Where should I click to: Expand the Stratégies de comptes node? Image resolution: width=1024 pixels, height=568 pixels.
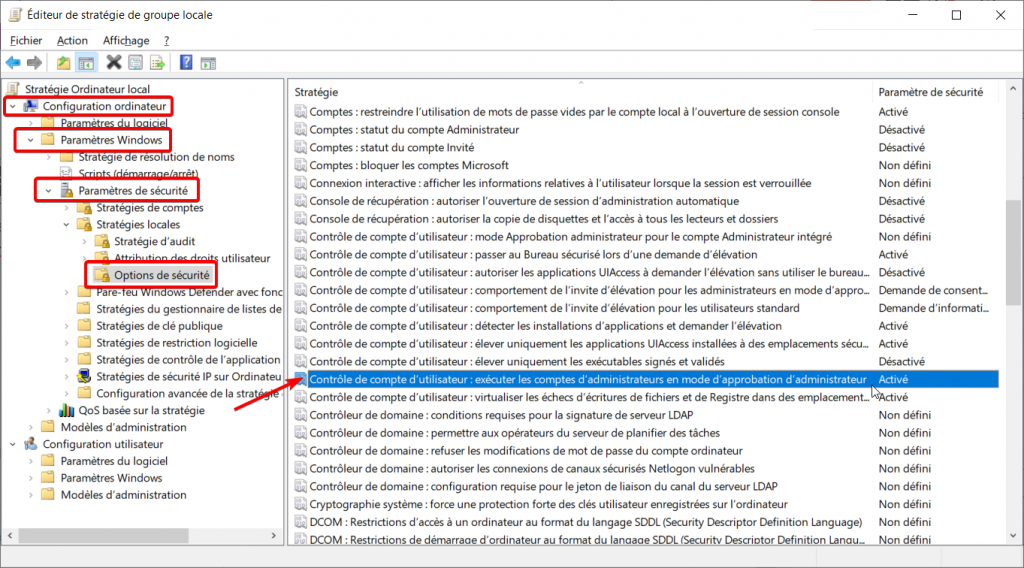[x=66, y=208]
